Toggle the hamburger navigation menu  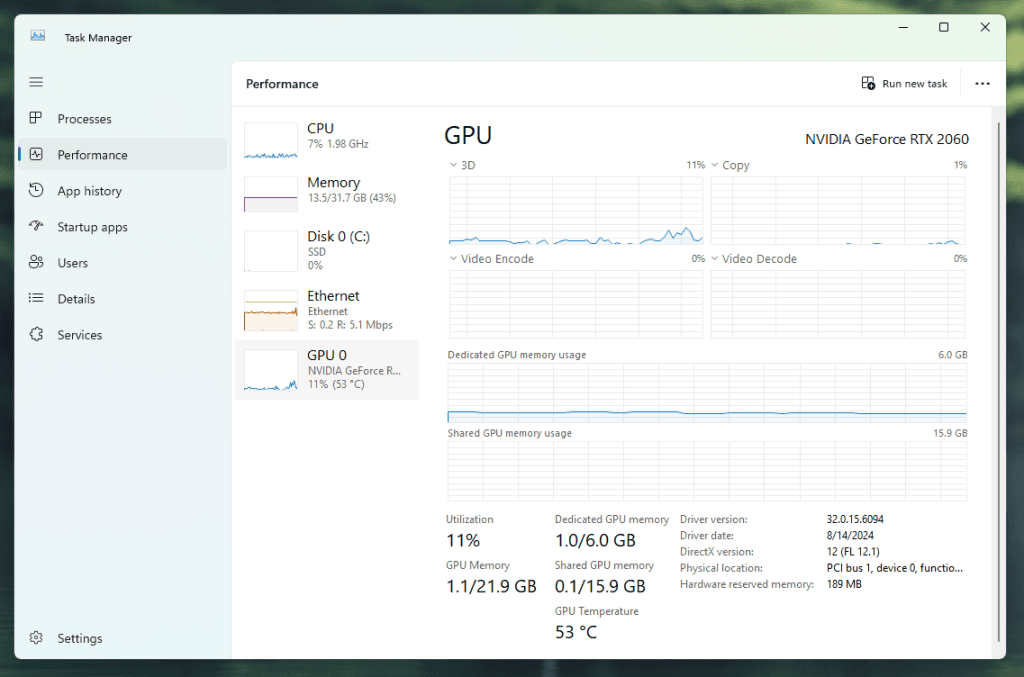pyautogui.click(x=36, y=82)
